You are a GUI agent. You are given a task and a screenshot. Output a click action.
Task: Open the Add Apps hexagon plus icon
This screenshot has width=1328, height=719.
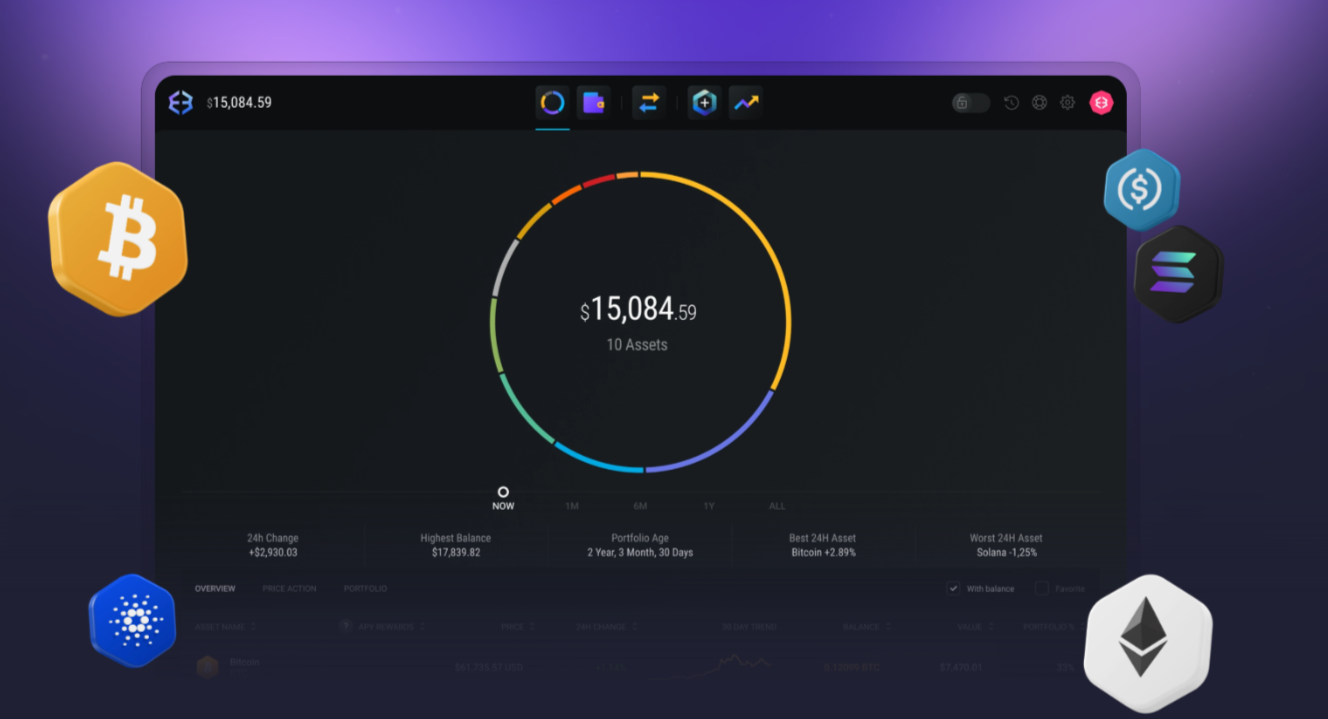(704, 102)
